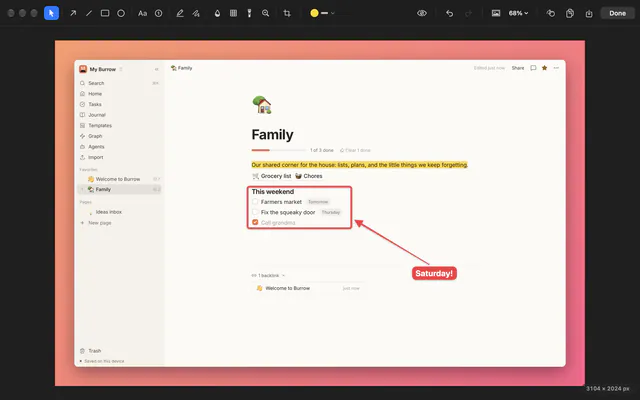Open Tasks in the Burrow sidebar
Image resolution: width=640 pixels, height=400 pixels.
coord(120,104)
